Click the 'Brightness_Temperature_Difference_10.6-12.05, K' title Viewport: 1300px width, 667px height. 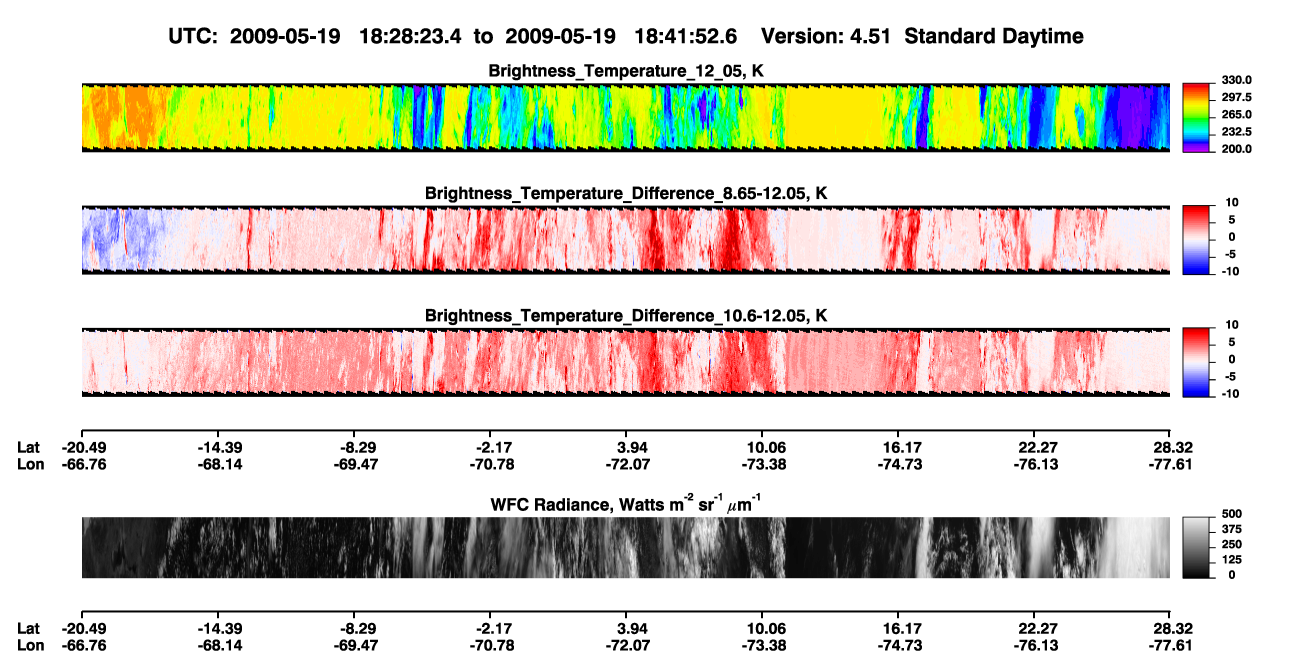coord(626,316)
